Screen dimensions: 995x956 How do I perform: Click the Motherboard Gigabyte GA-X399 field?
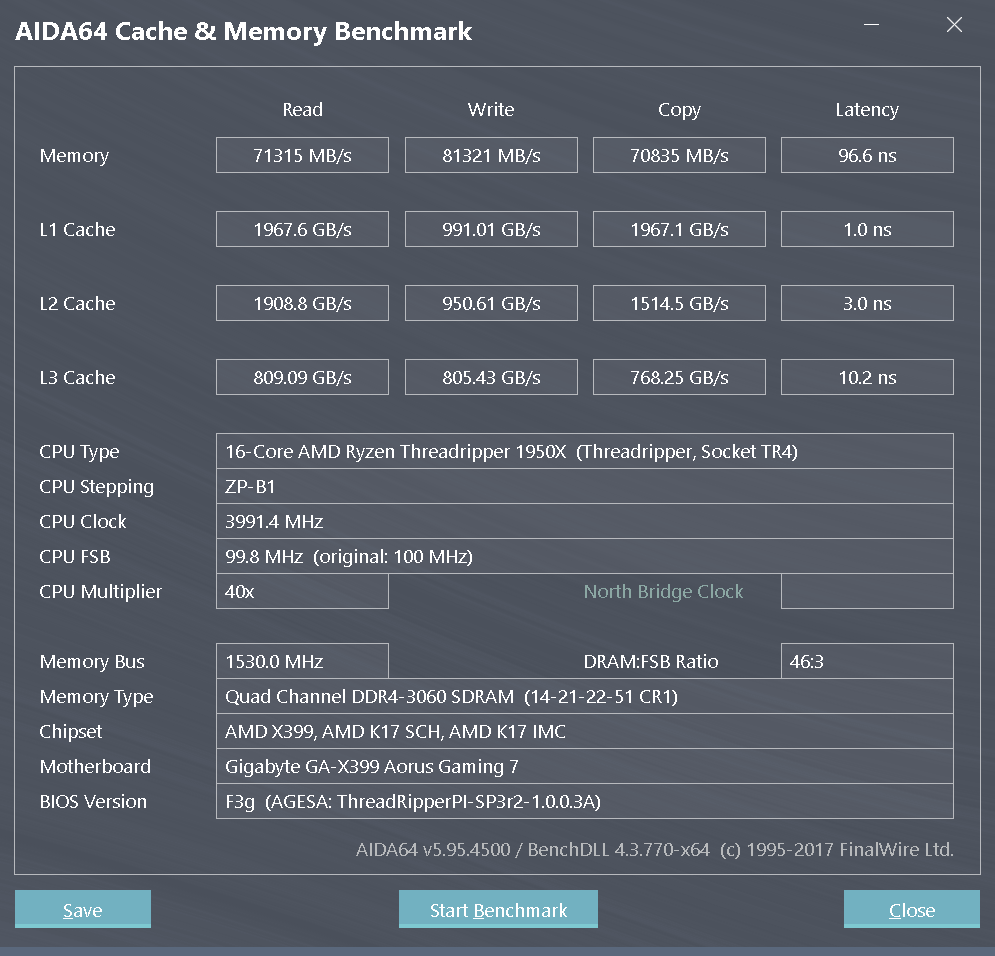[584, 766]
